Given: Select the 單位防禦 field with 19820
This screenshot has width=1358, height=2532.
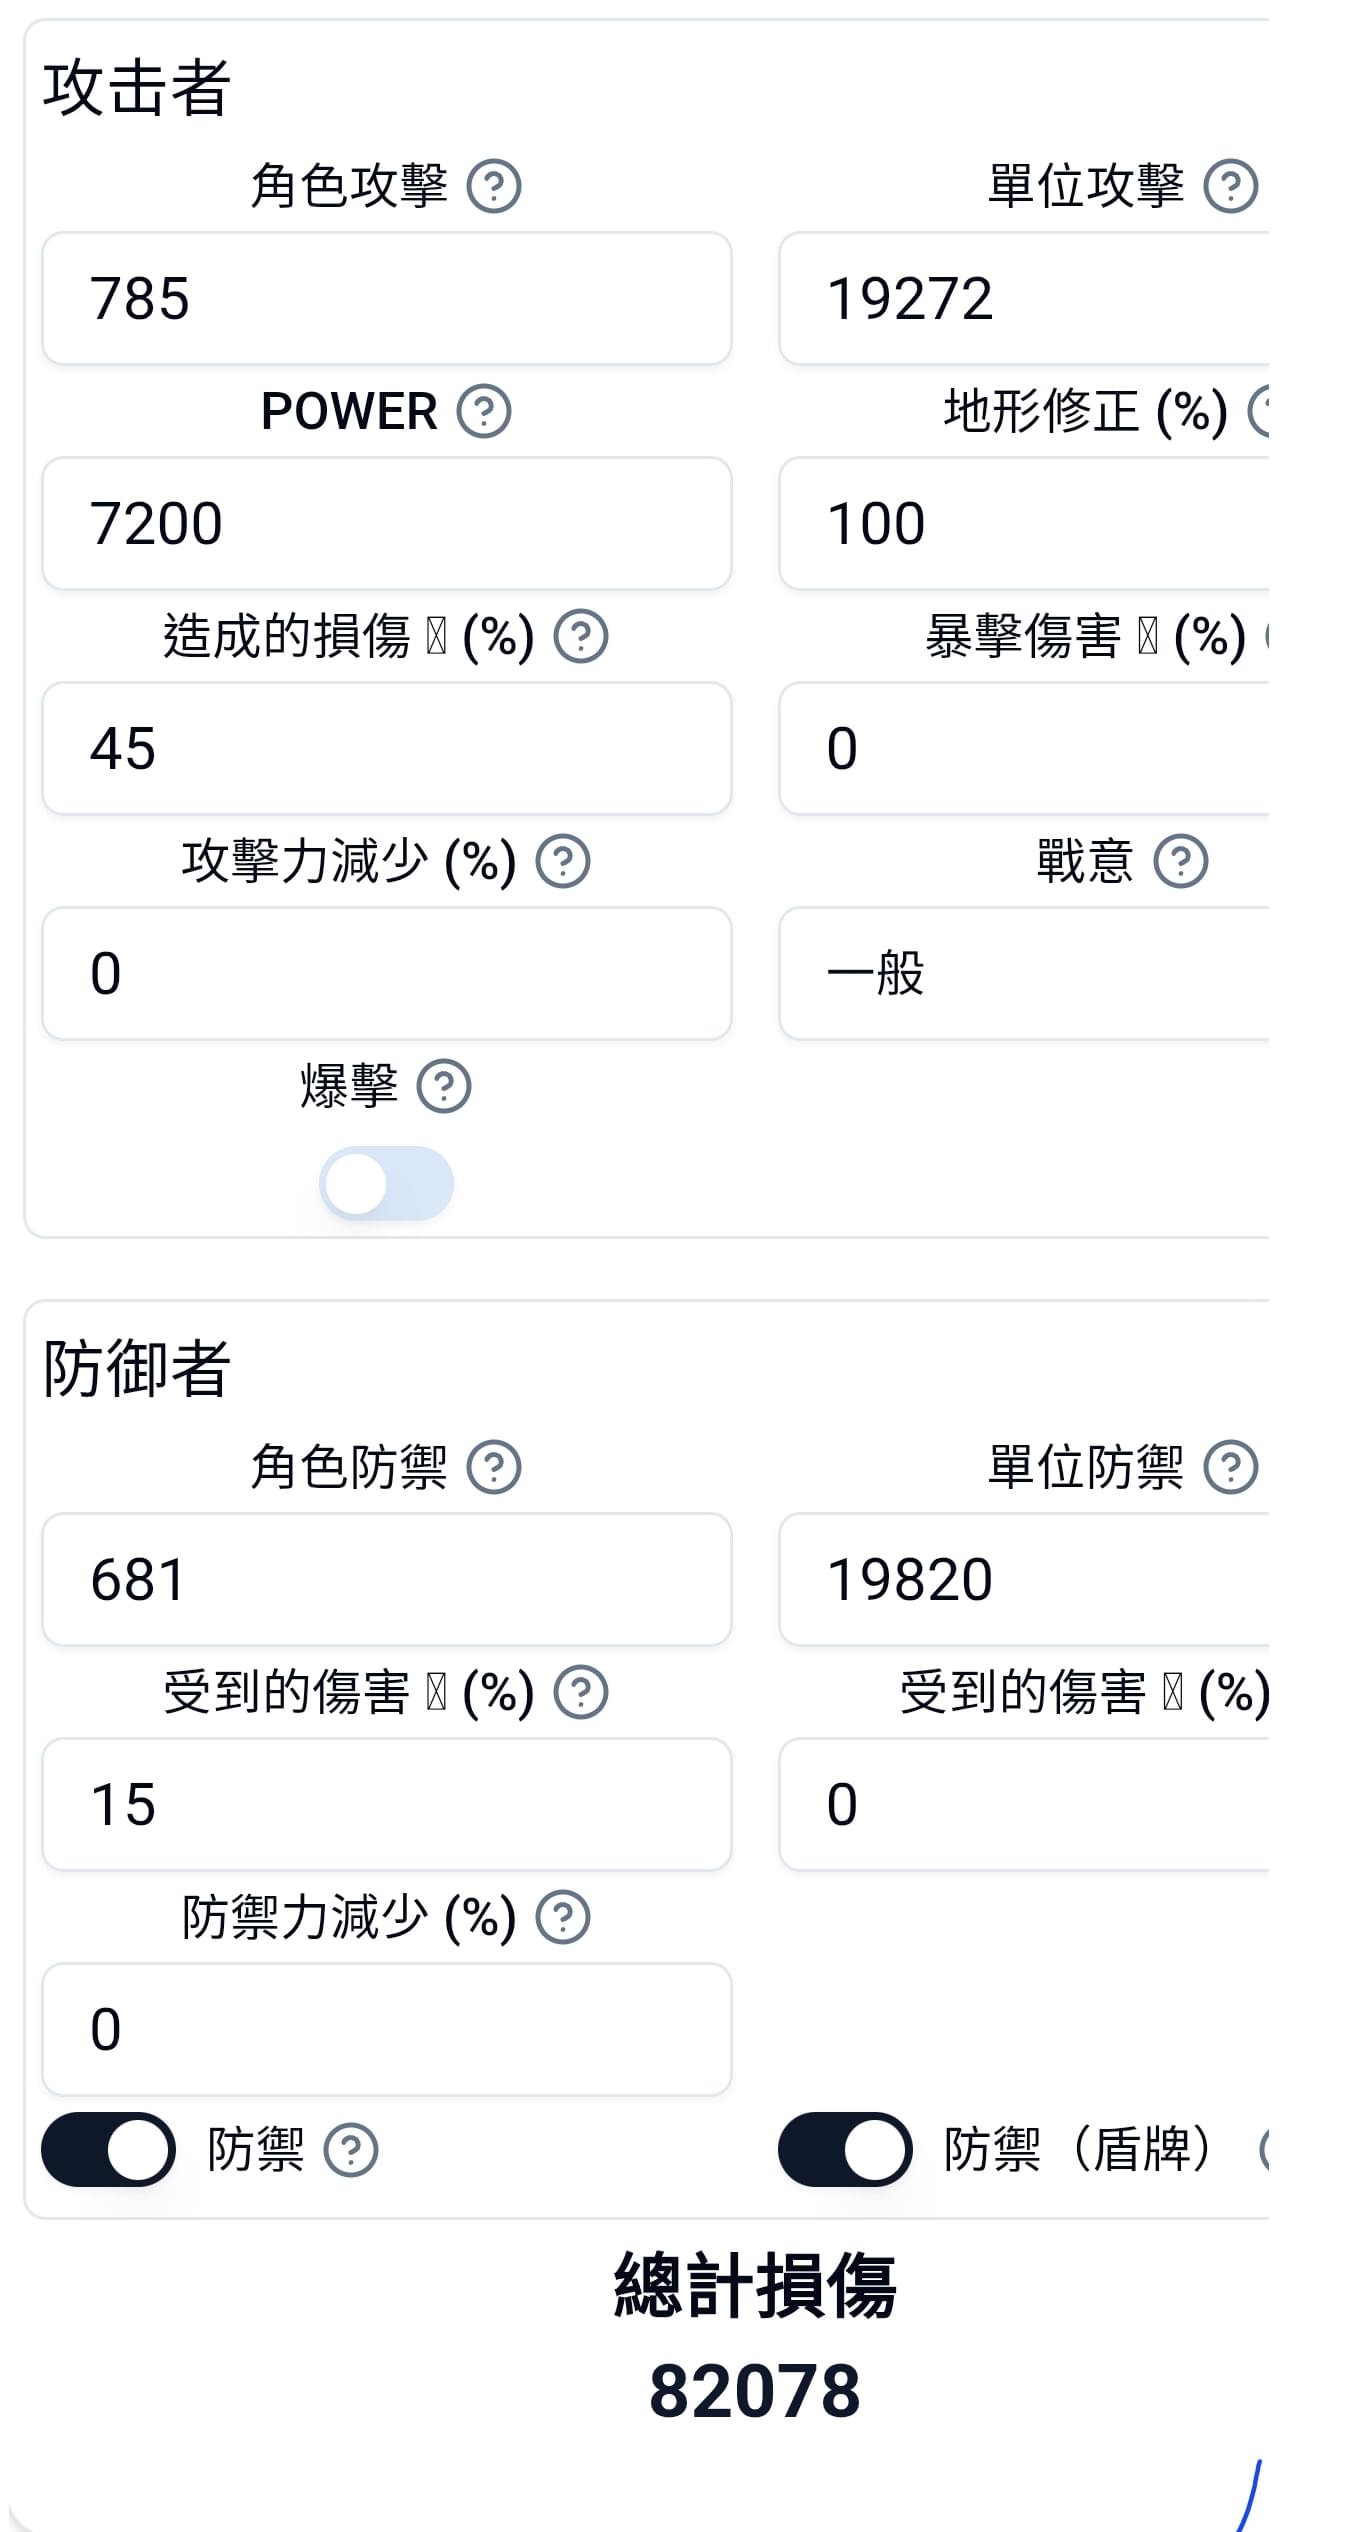Looking at the screenshot, I should point(1024,1579).
